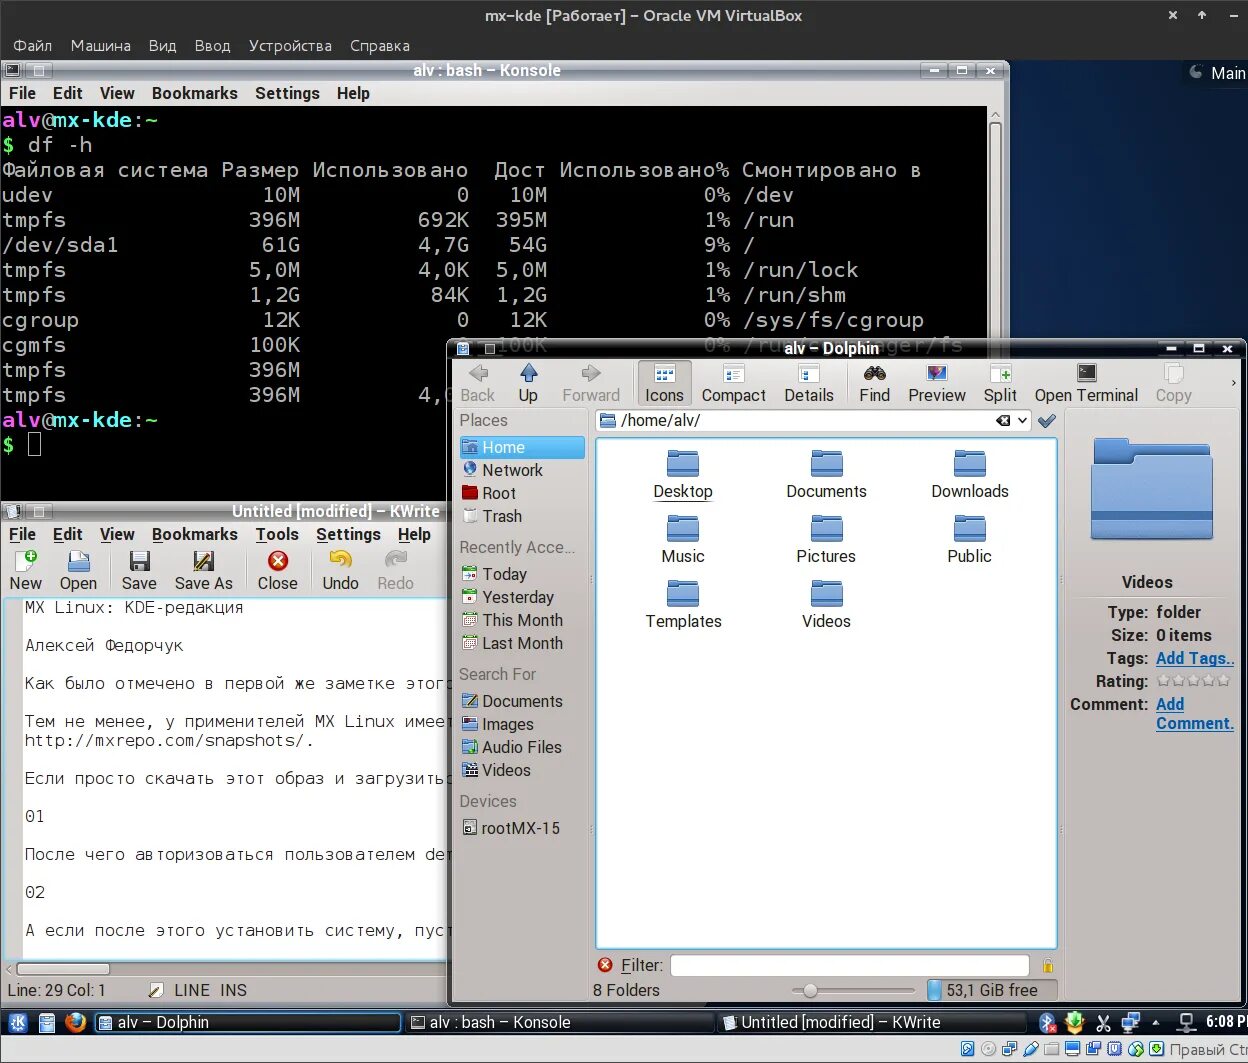
Task: Open Konsole Bookmarks menu
Action: coord(194,93)
